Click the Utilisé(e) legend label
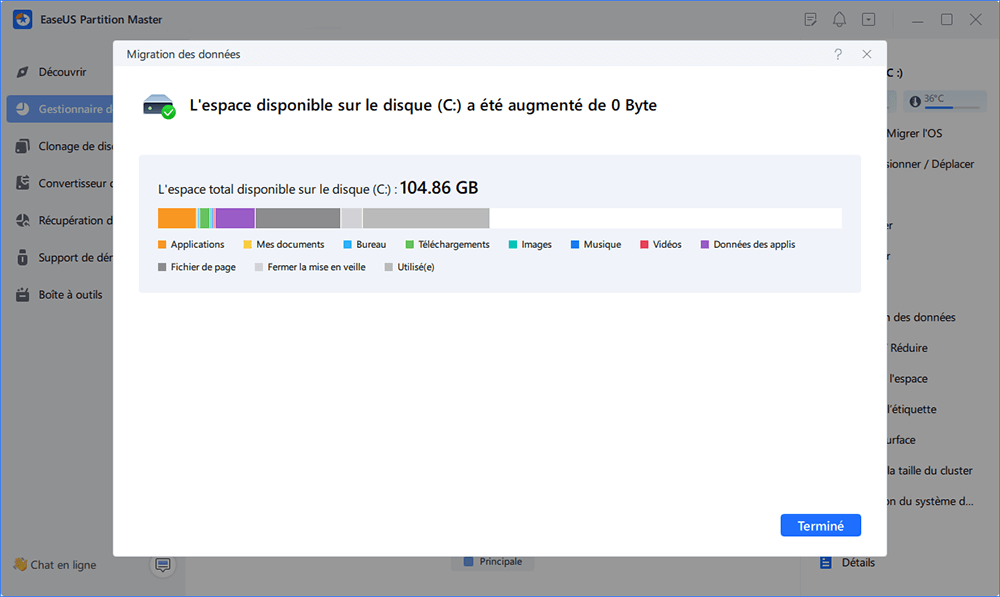The image size is (1000, 597). tap(416, 267)
